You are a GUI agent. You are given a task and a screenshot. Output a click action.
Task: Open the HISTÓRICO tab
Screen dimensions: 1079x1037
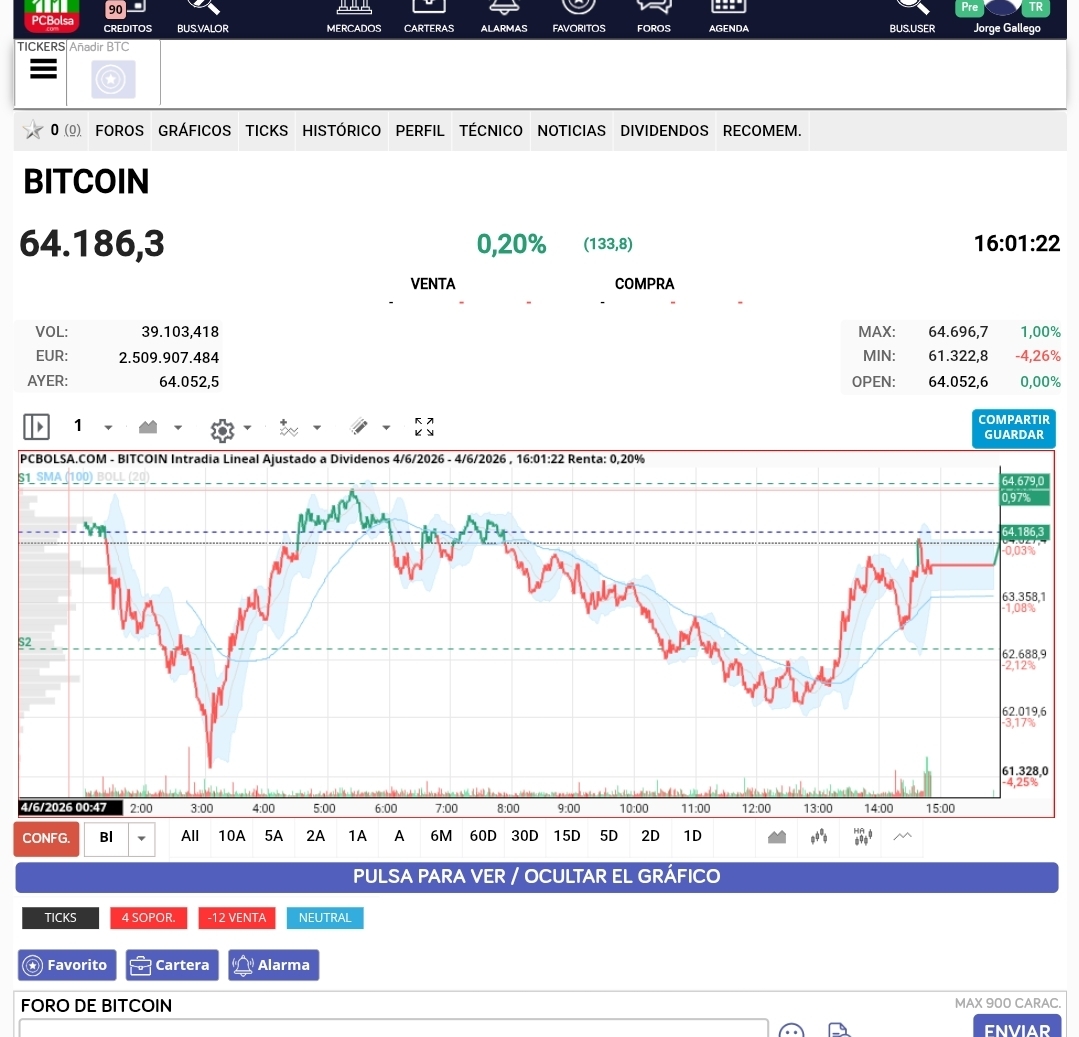coord(341,131)
